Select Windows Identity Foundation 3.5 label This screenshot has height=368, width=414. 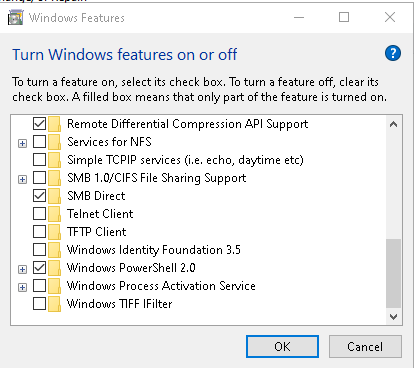154,250
